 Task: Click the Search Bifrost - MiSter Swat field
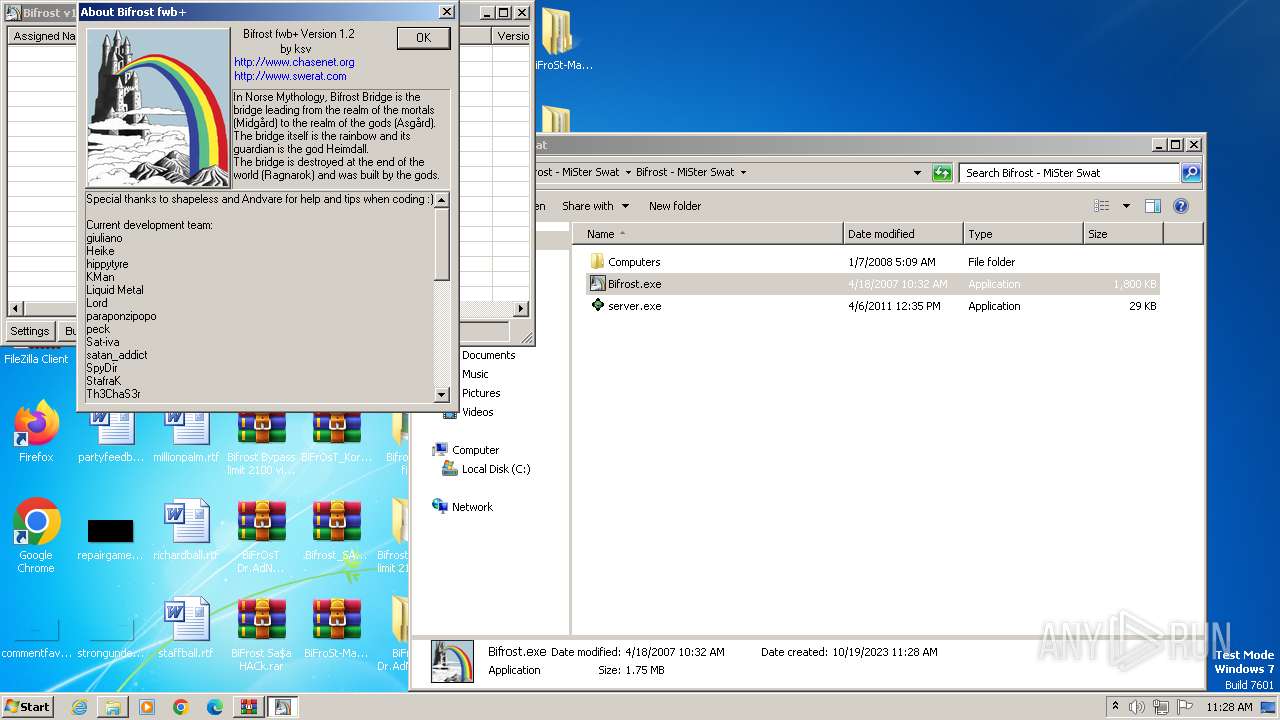(1069, 173)
